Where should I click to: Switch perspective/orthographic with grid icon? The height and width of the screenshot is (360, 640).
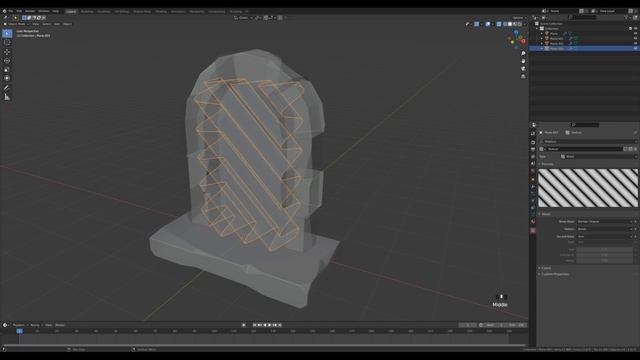click(x=523, y=76)
